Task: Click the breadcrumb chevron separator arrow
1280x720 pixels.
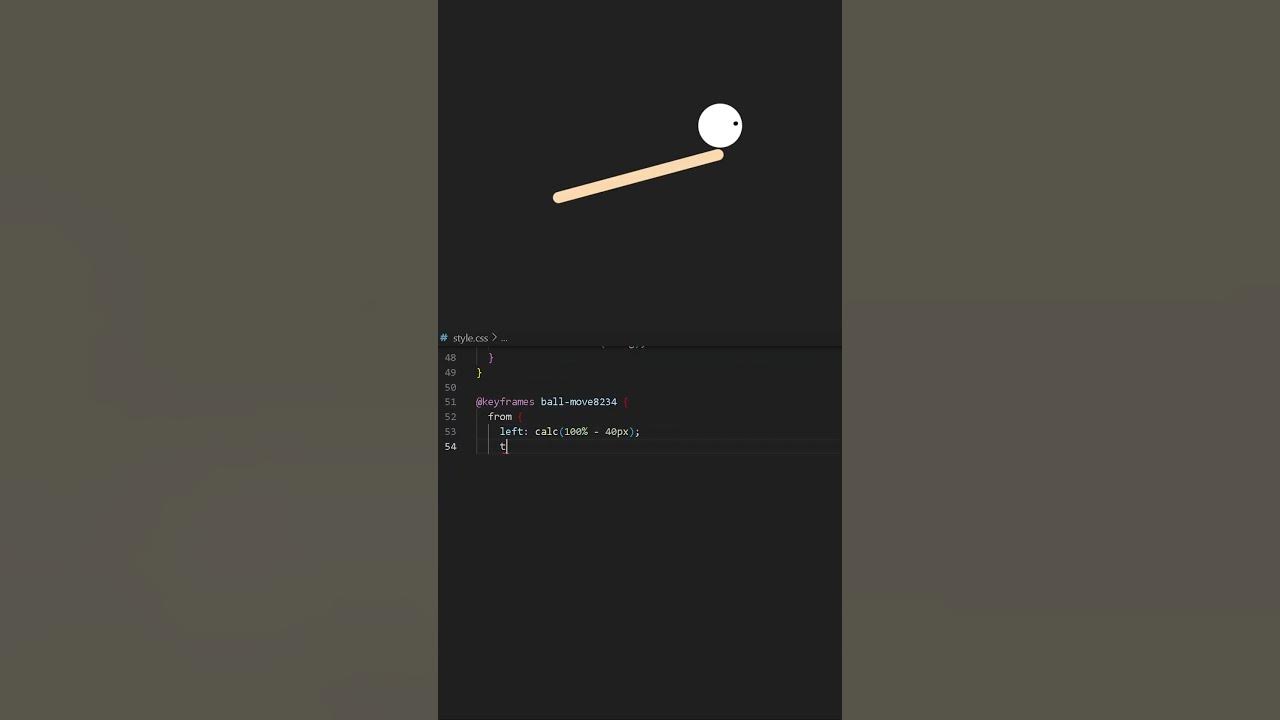Action: click(x=494, y=338)
